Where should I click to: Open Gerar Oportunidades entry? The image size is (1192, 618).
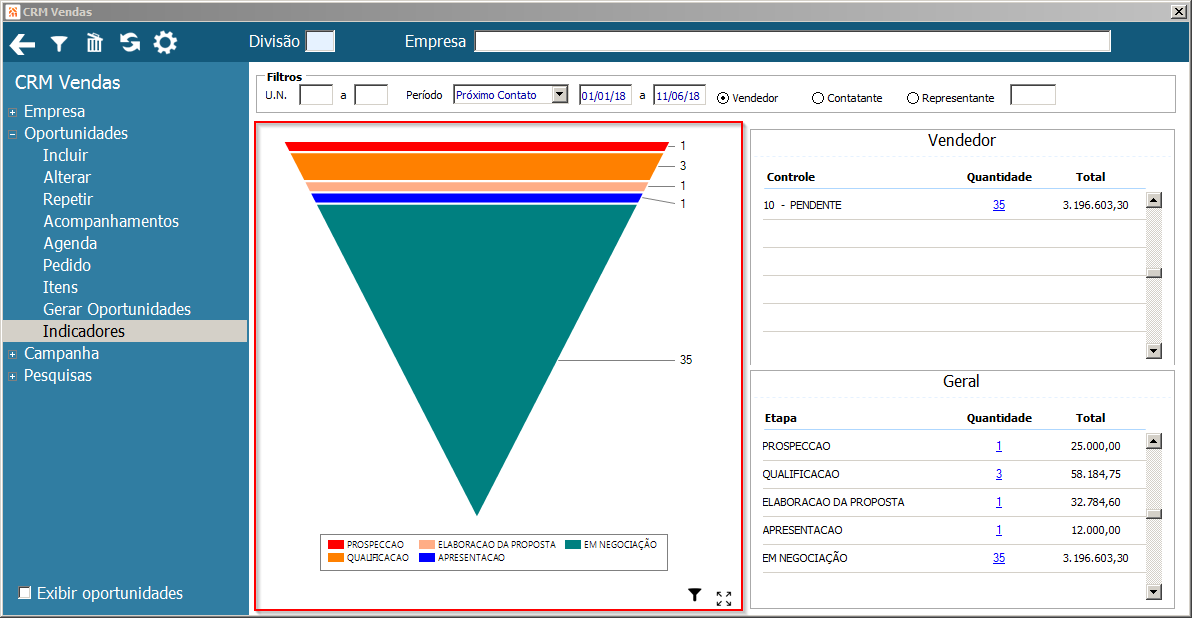(117, 309)
